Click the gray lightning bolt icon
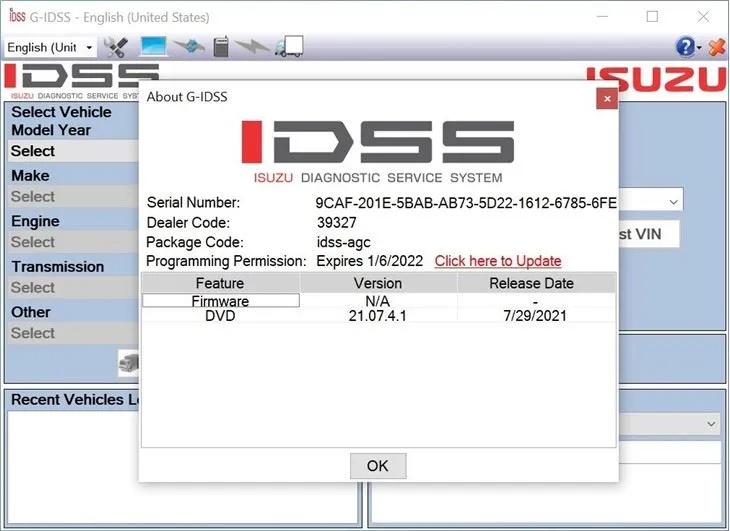 point(252,47)
